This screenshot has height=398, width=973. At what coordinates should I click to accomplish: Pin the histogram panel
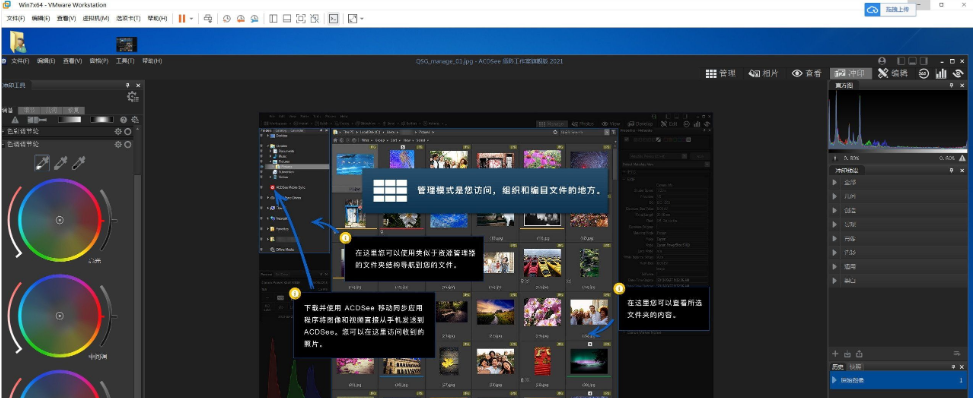tap(952, 85)
